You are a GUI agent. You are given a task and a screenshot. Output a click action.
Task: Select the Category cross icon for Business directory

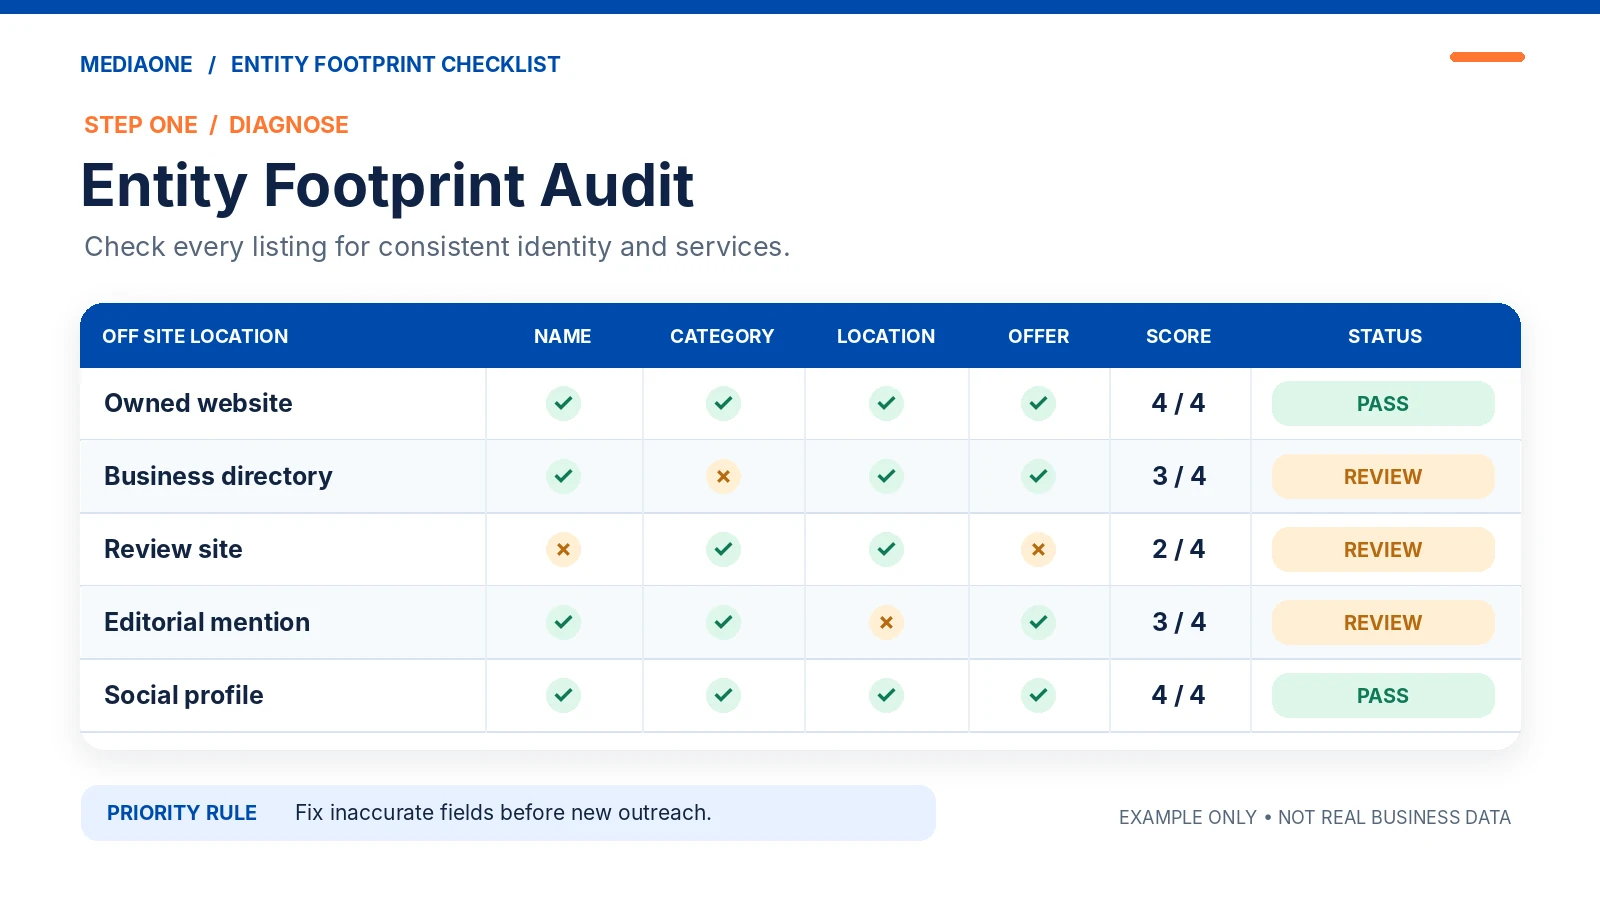[723, 476]
